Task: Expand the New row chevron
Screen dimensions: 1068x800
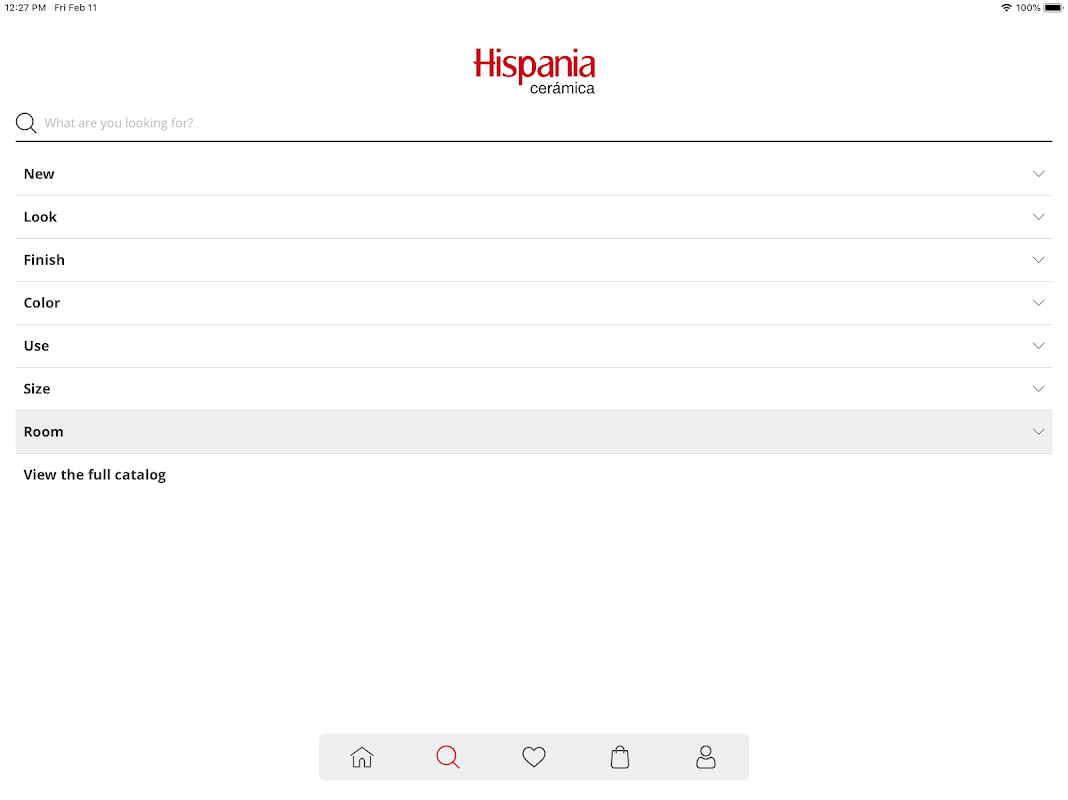Action: tap(1038, 174)
